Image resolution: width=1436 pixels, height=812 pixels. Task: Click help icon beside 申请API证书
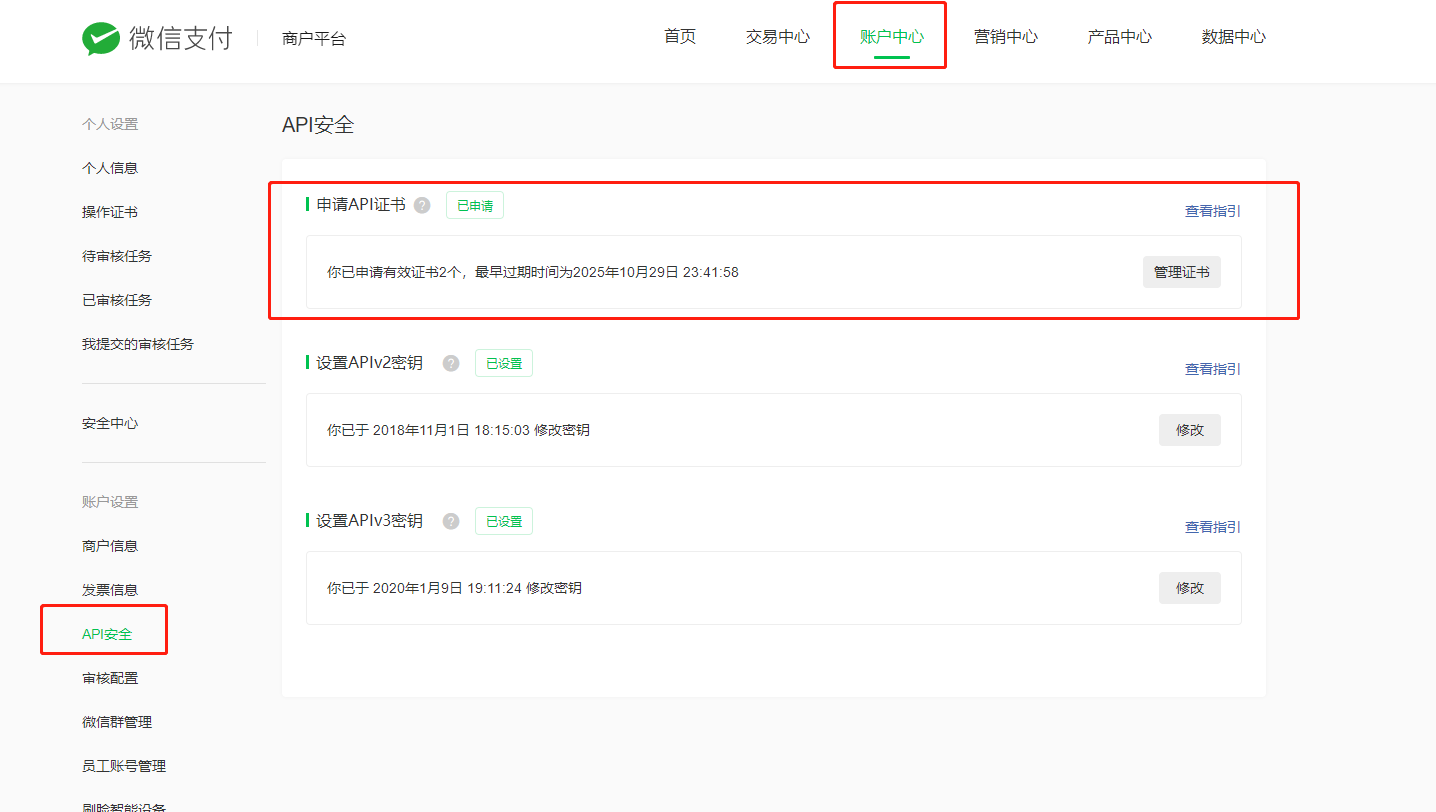(x=422, y=205)
